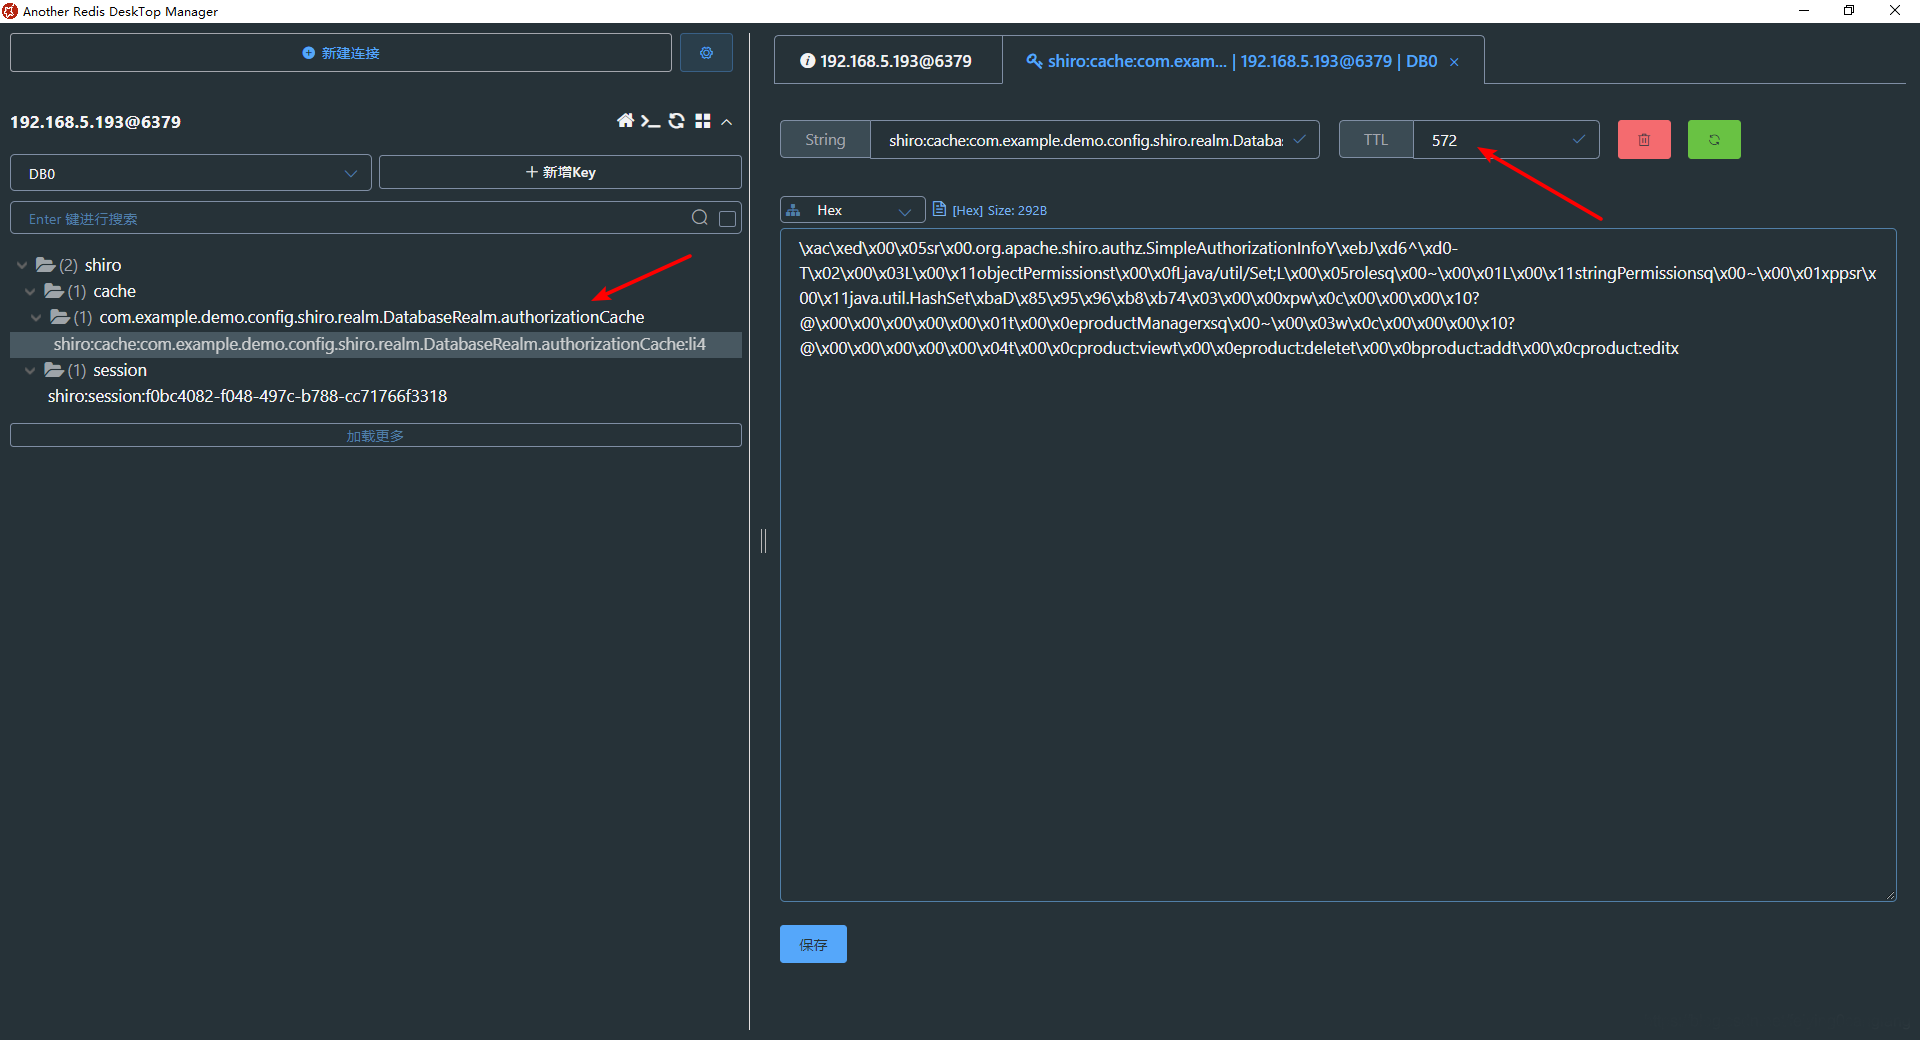Confirm key rename with the checkmark
Screen dimensions: 1920x1040
(x=1299, y=139)
